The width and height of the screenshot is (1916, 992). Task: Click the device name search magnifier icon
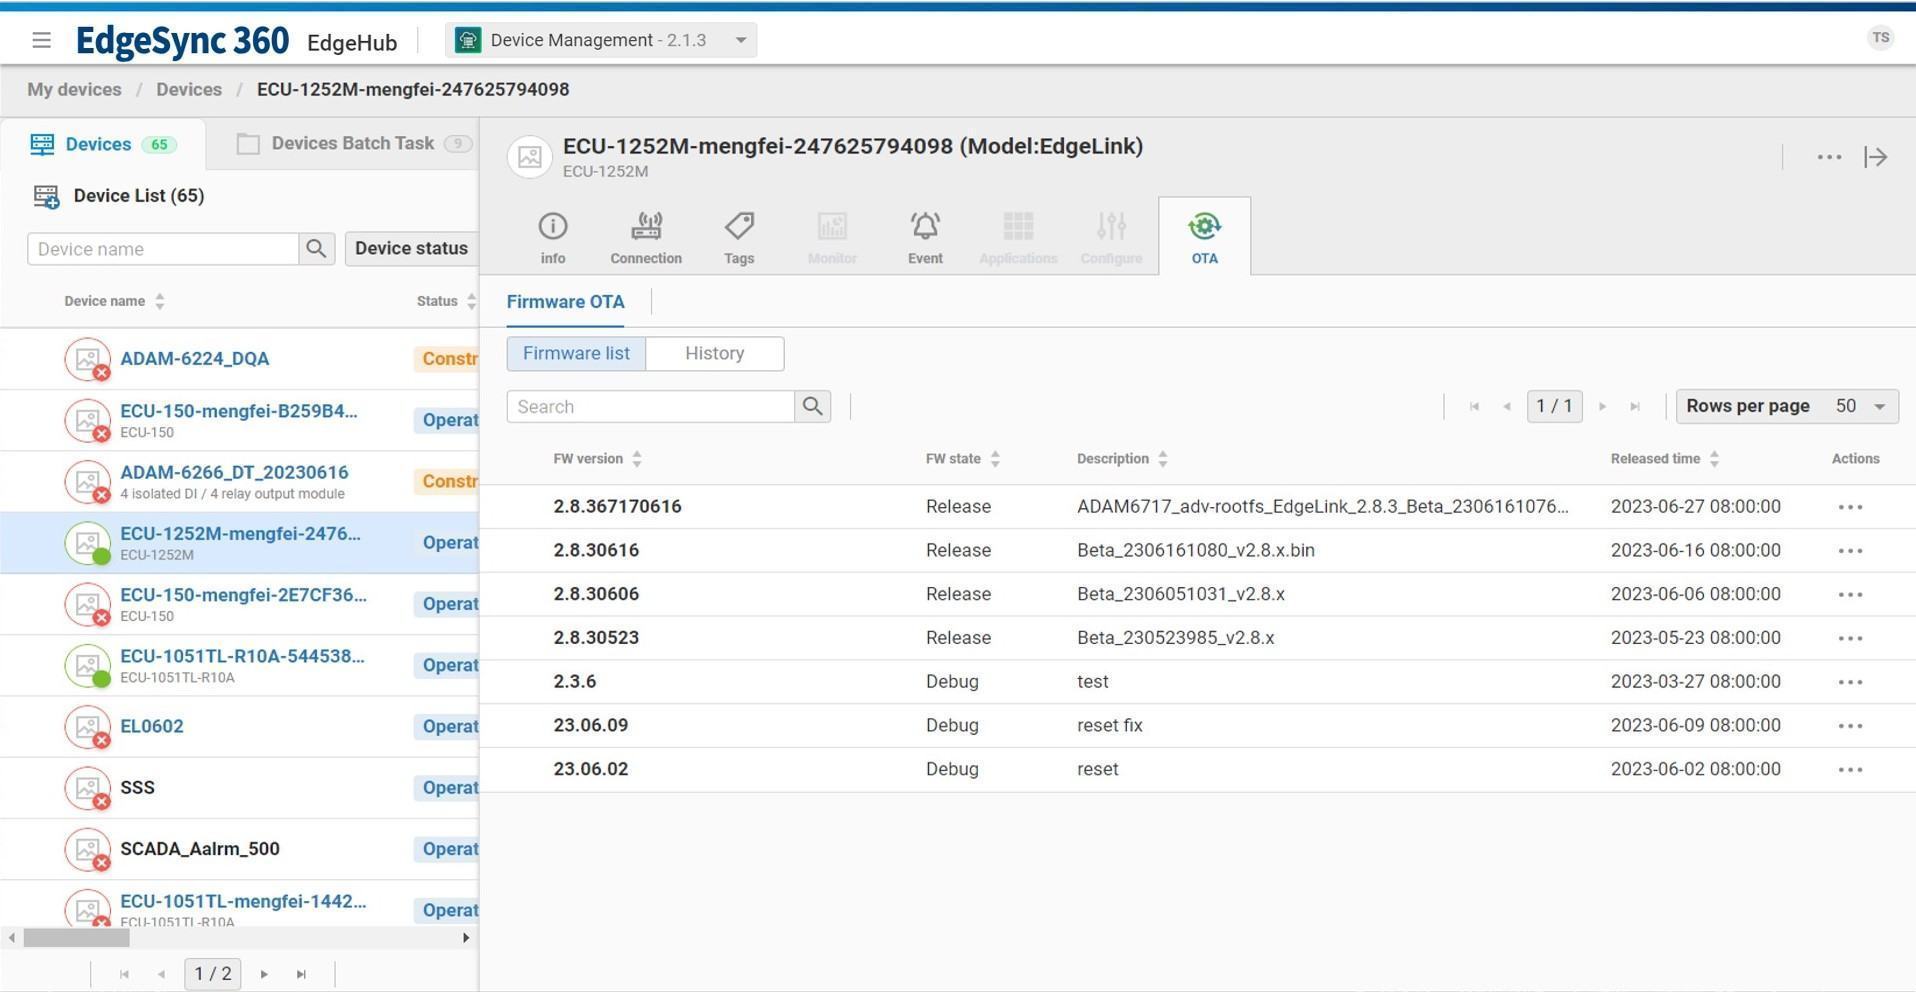(316, 249)
